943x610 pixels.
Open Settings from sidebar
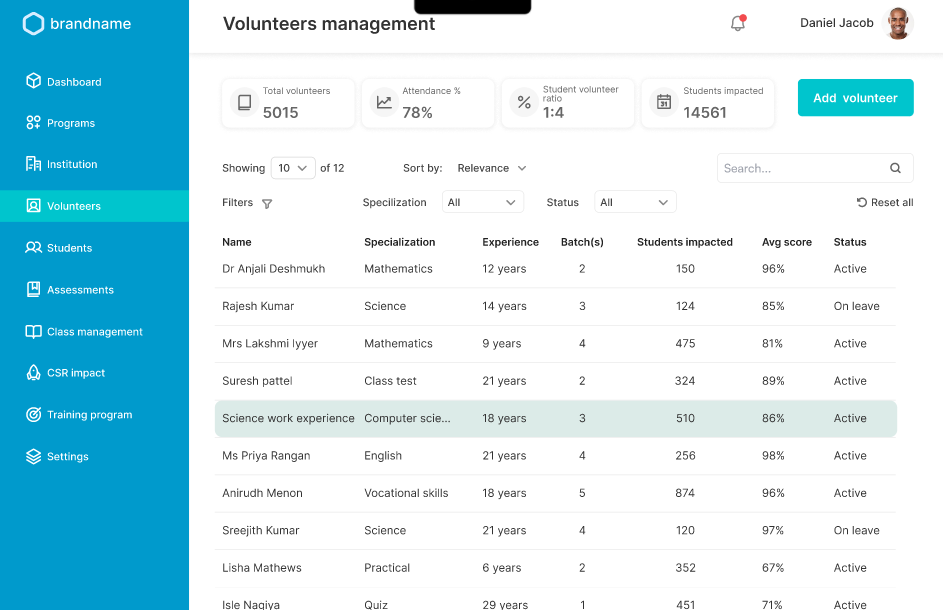click(x=67, y=457)
